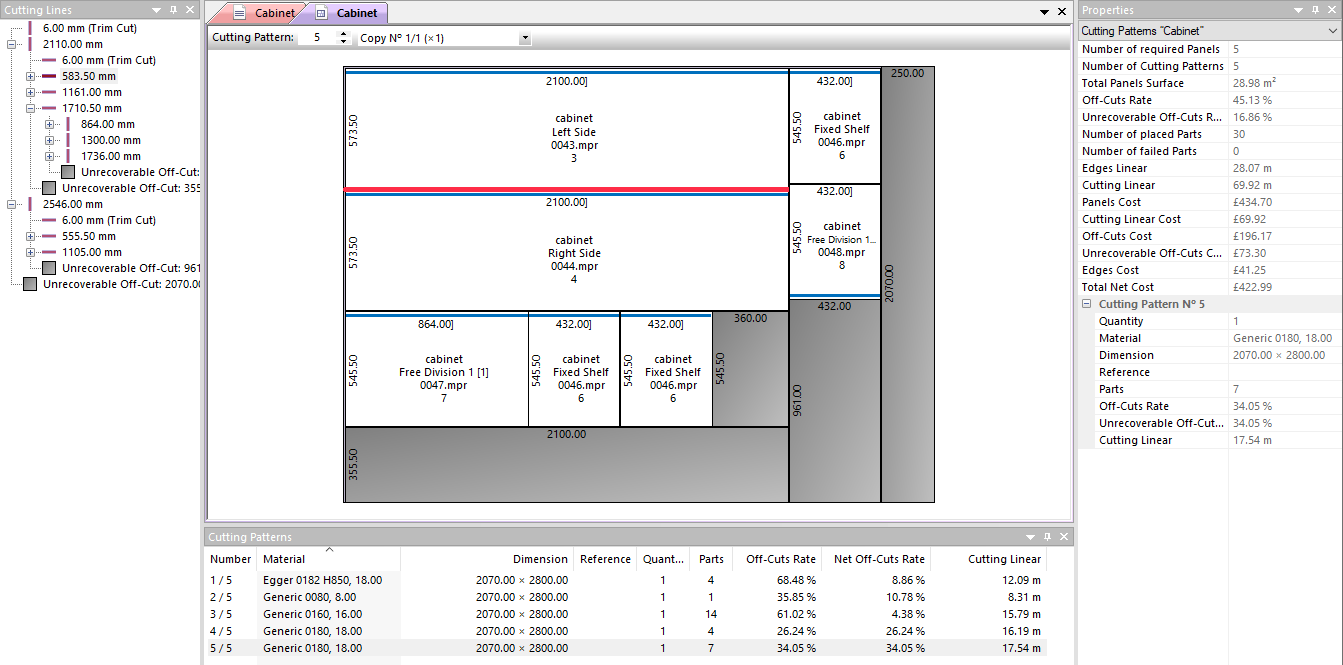Expand the 1161.00 mm cutting line
This screenshot has width=1343, height=665.
pos(30,92)
